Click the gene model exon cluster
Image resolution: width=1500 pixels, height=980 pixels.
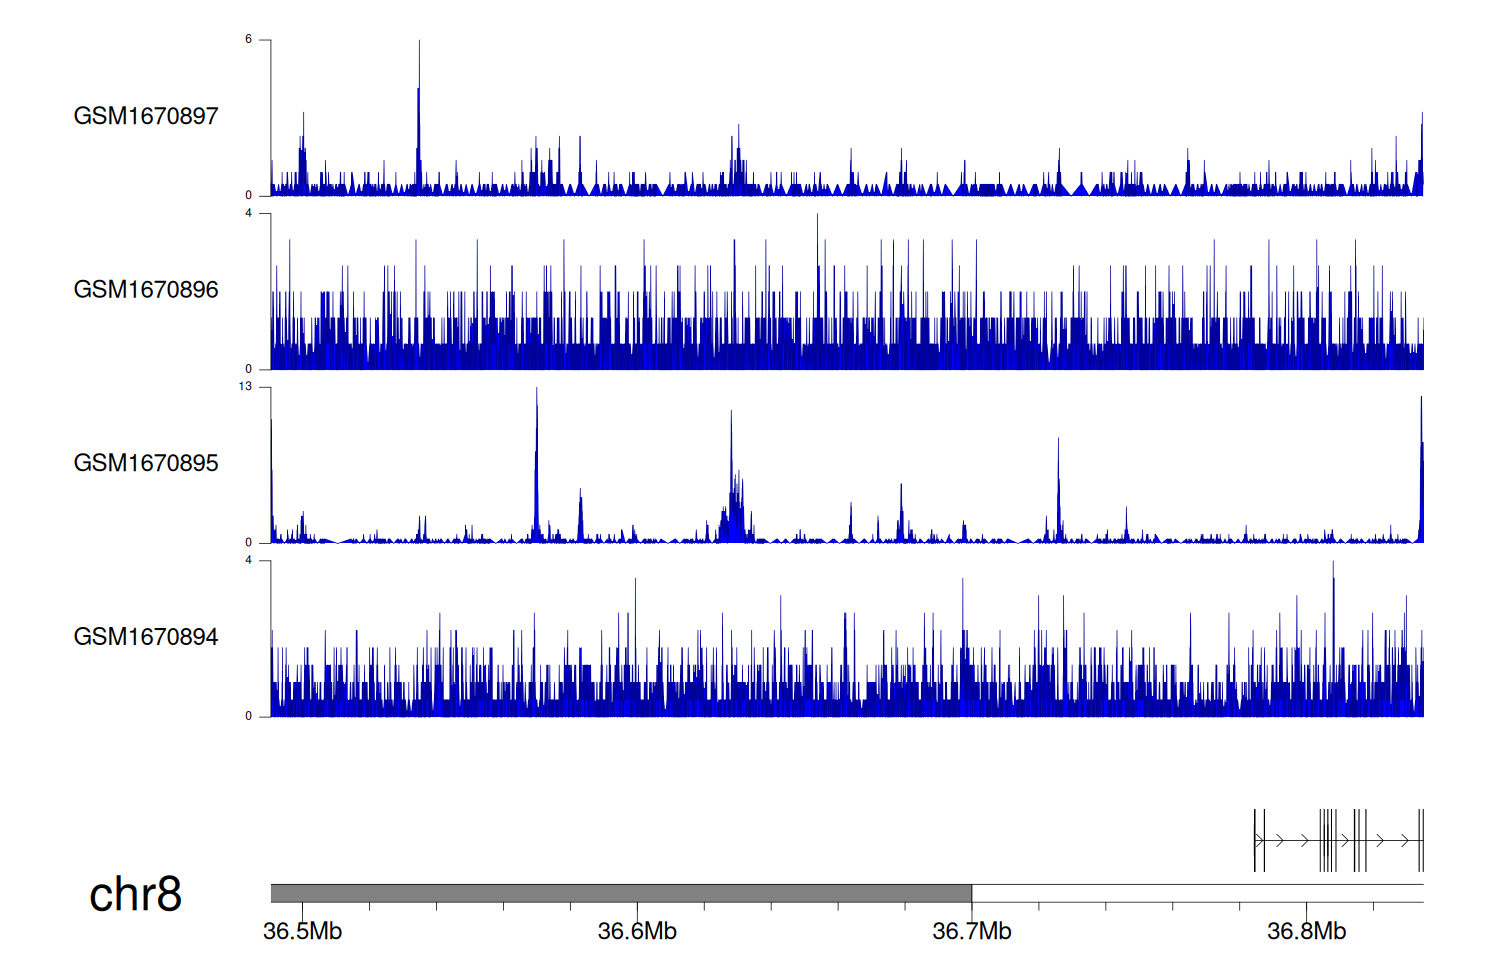(1338, 840)
